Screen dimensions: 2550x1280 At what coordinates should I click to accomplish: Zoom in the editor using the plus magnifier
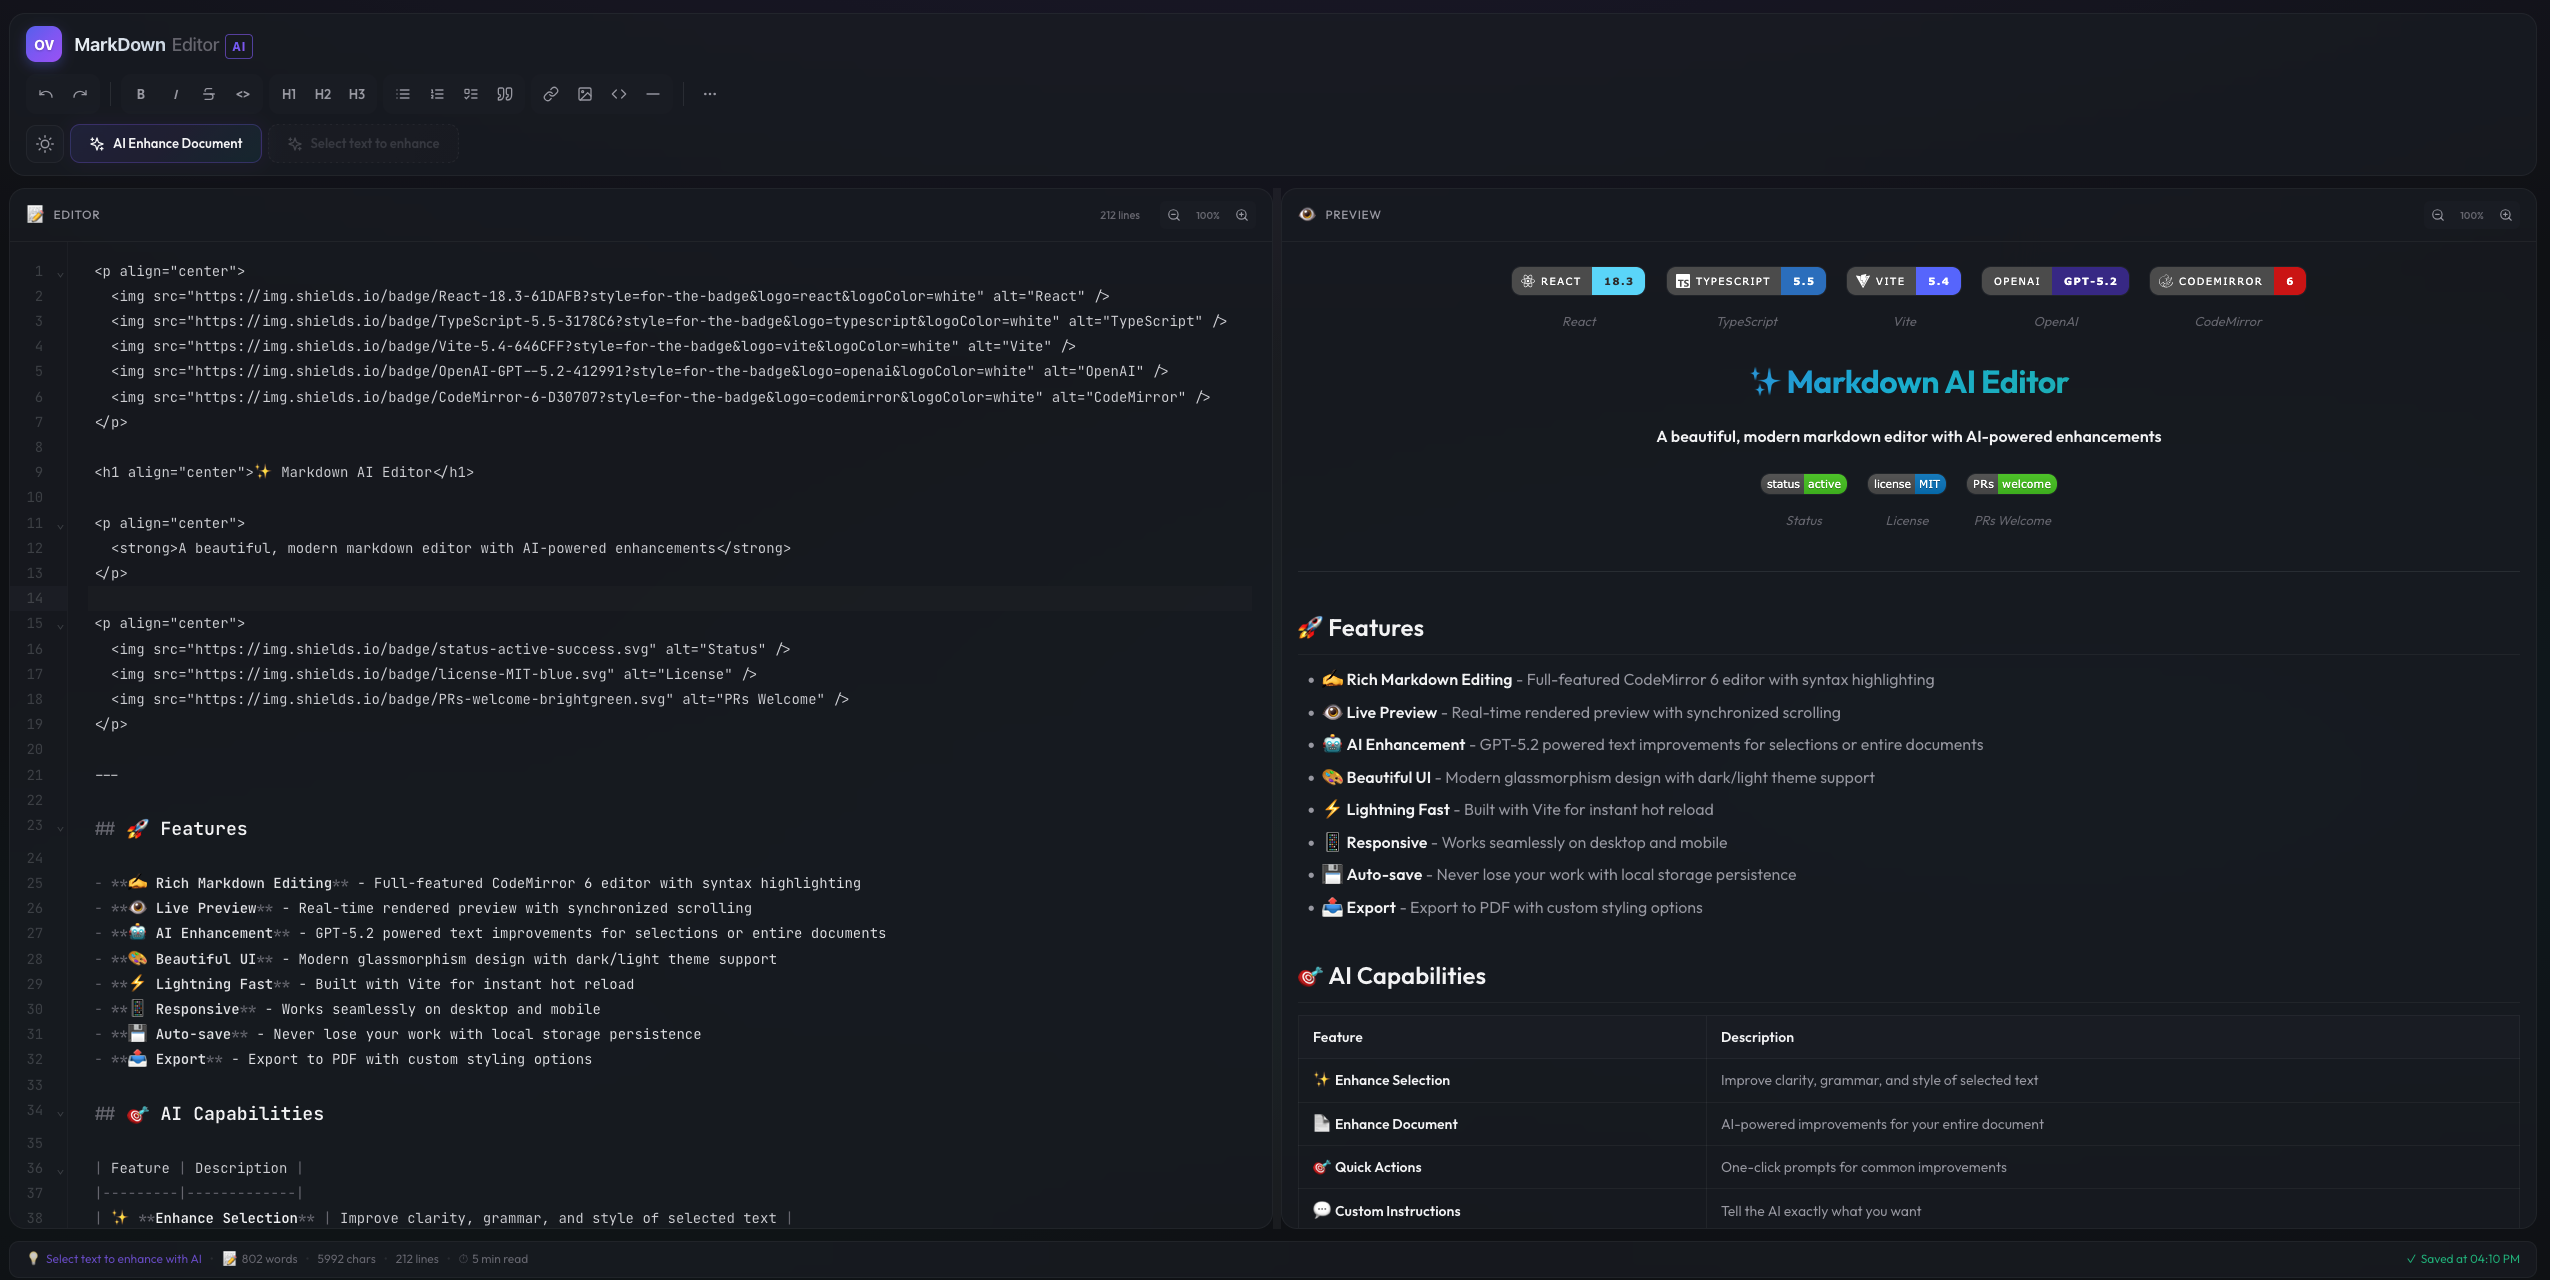click(x=1241, y=215)
